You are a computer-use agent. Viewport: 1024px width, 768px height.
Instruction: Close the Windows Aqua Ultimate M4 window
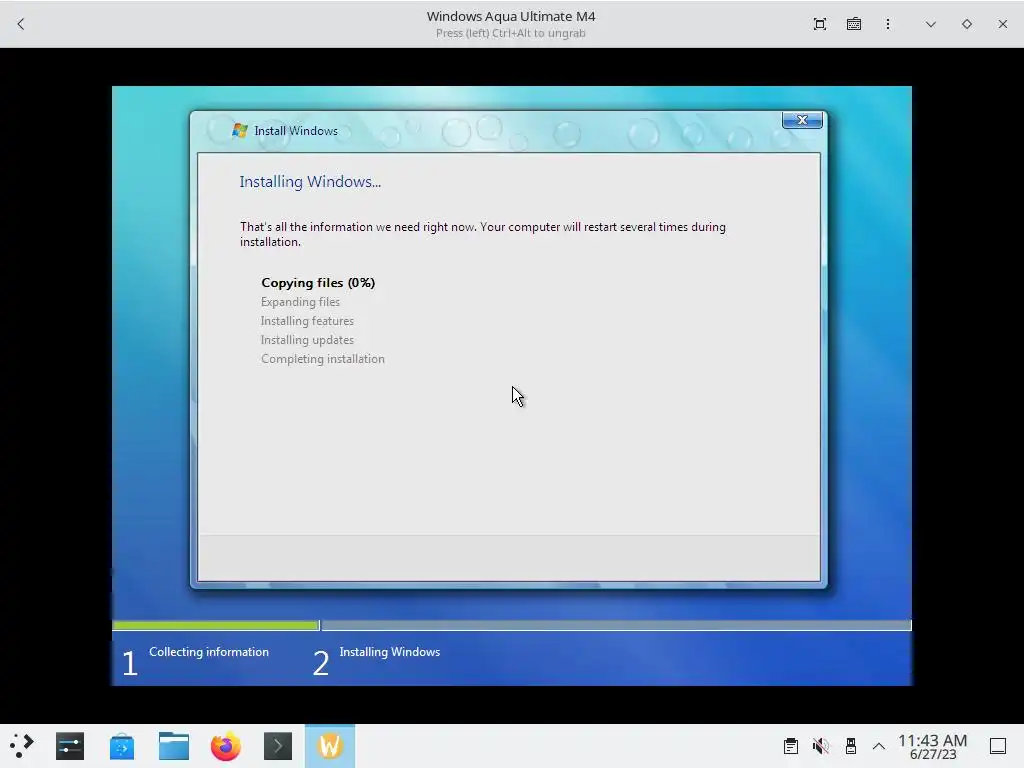[x=1002, y=24]
